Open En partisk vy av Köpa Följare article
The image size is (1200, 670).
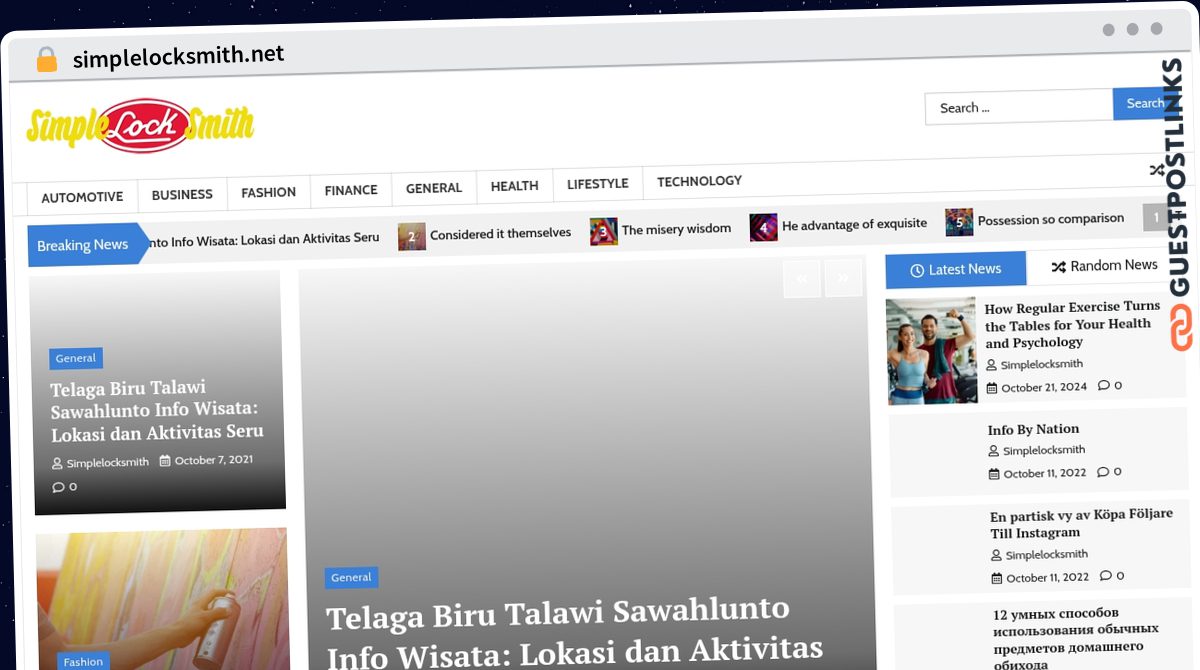click(1081, 523)
